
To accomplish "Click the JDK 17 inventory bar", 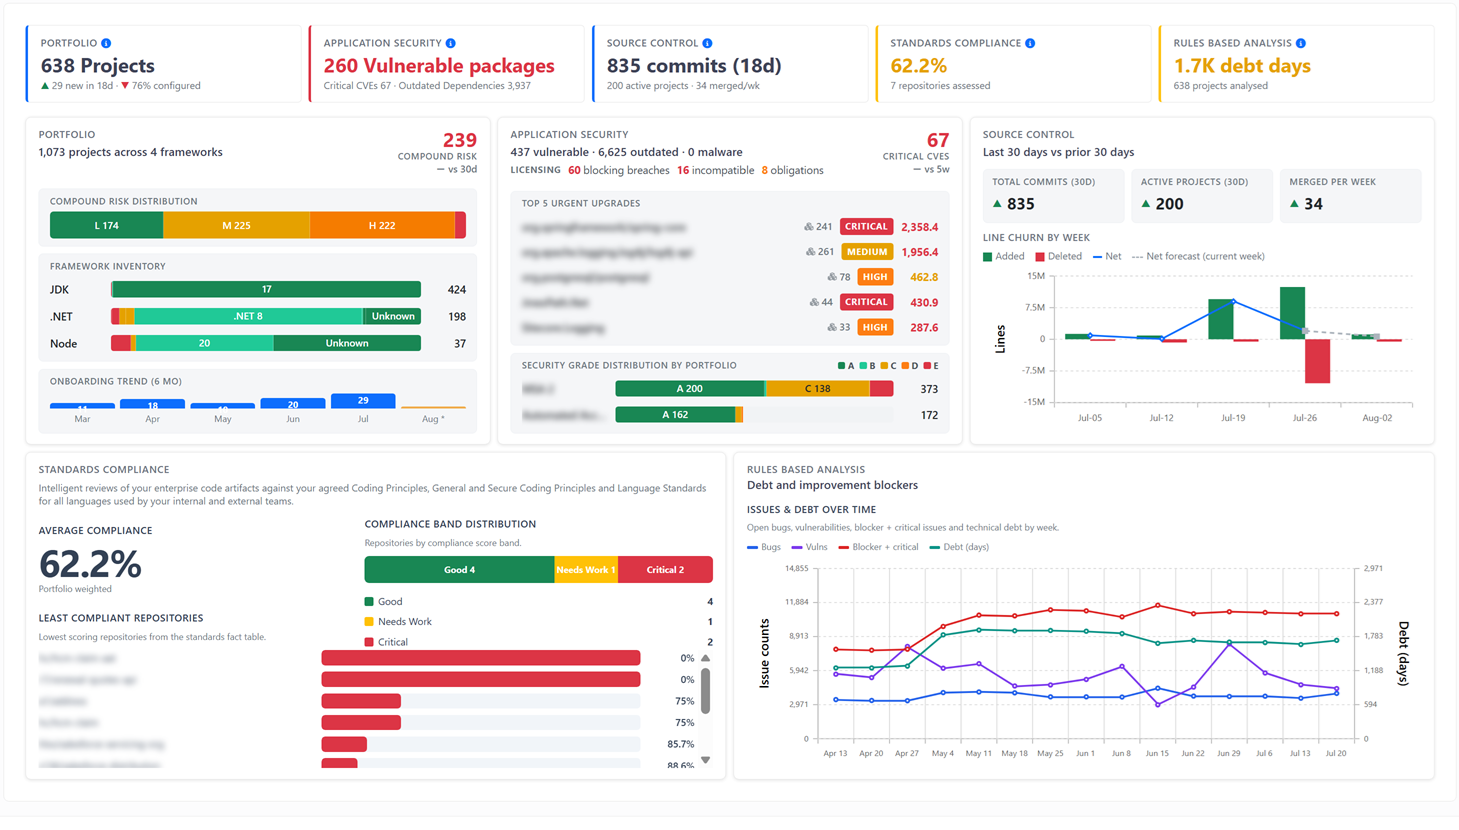I will click(266, 290).
